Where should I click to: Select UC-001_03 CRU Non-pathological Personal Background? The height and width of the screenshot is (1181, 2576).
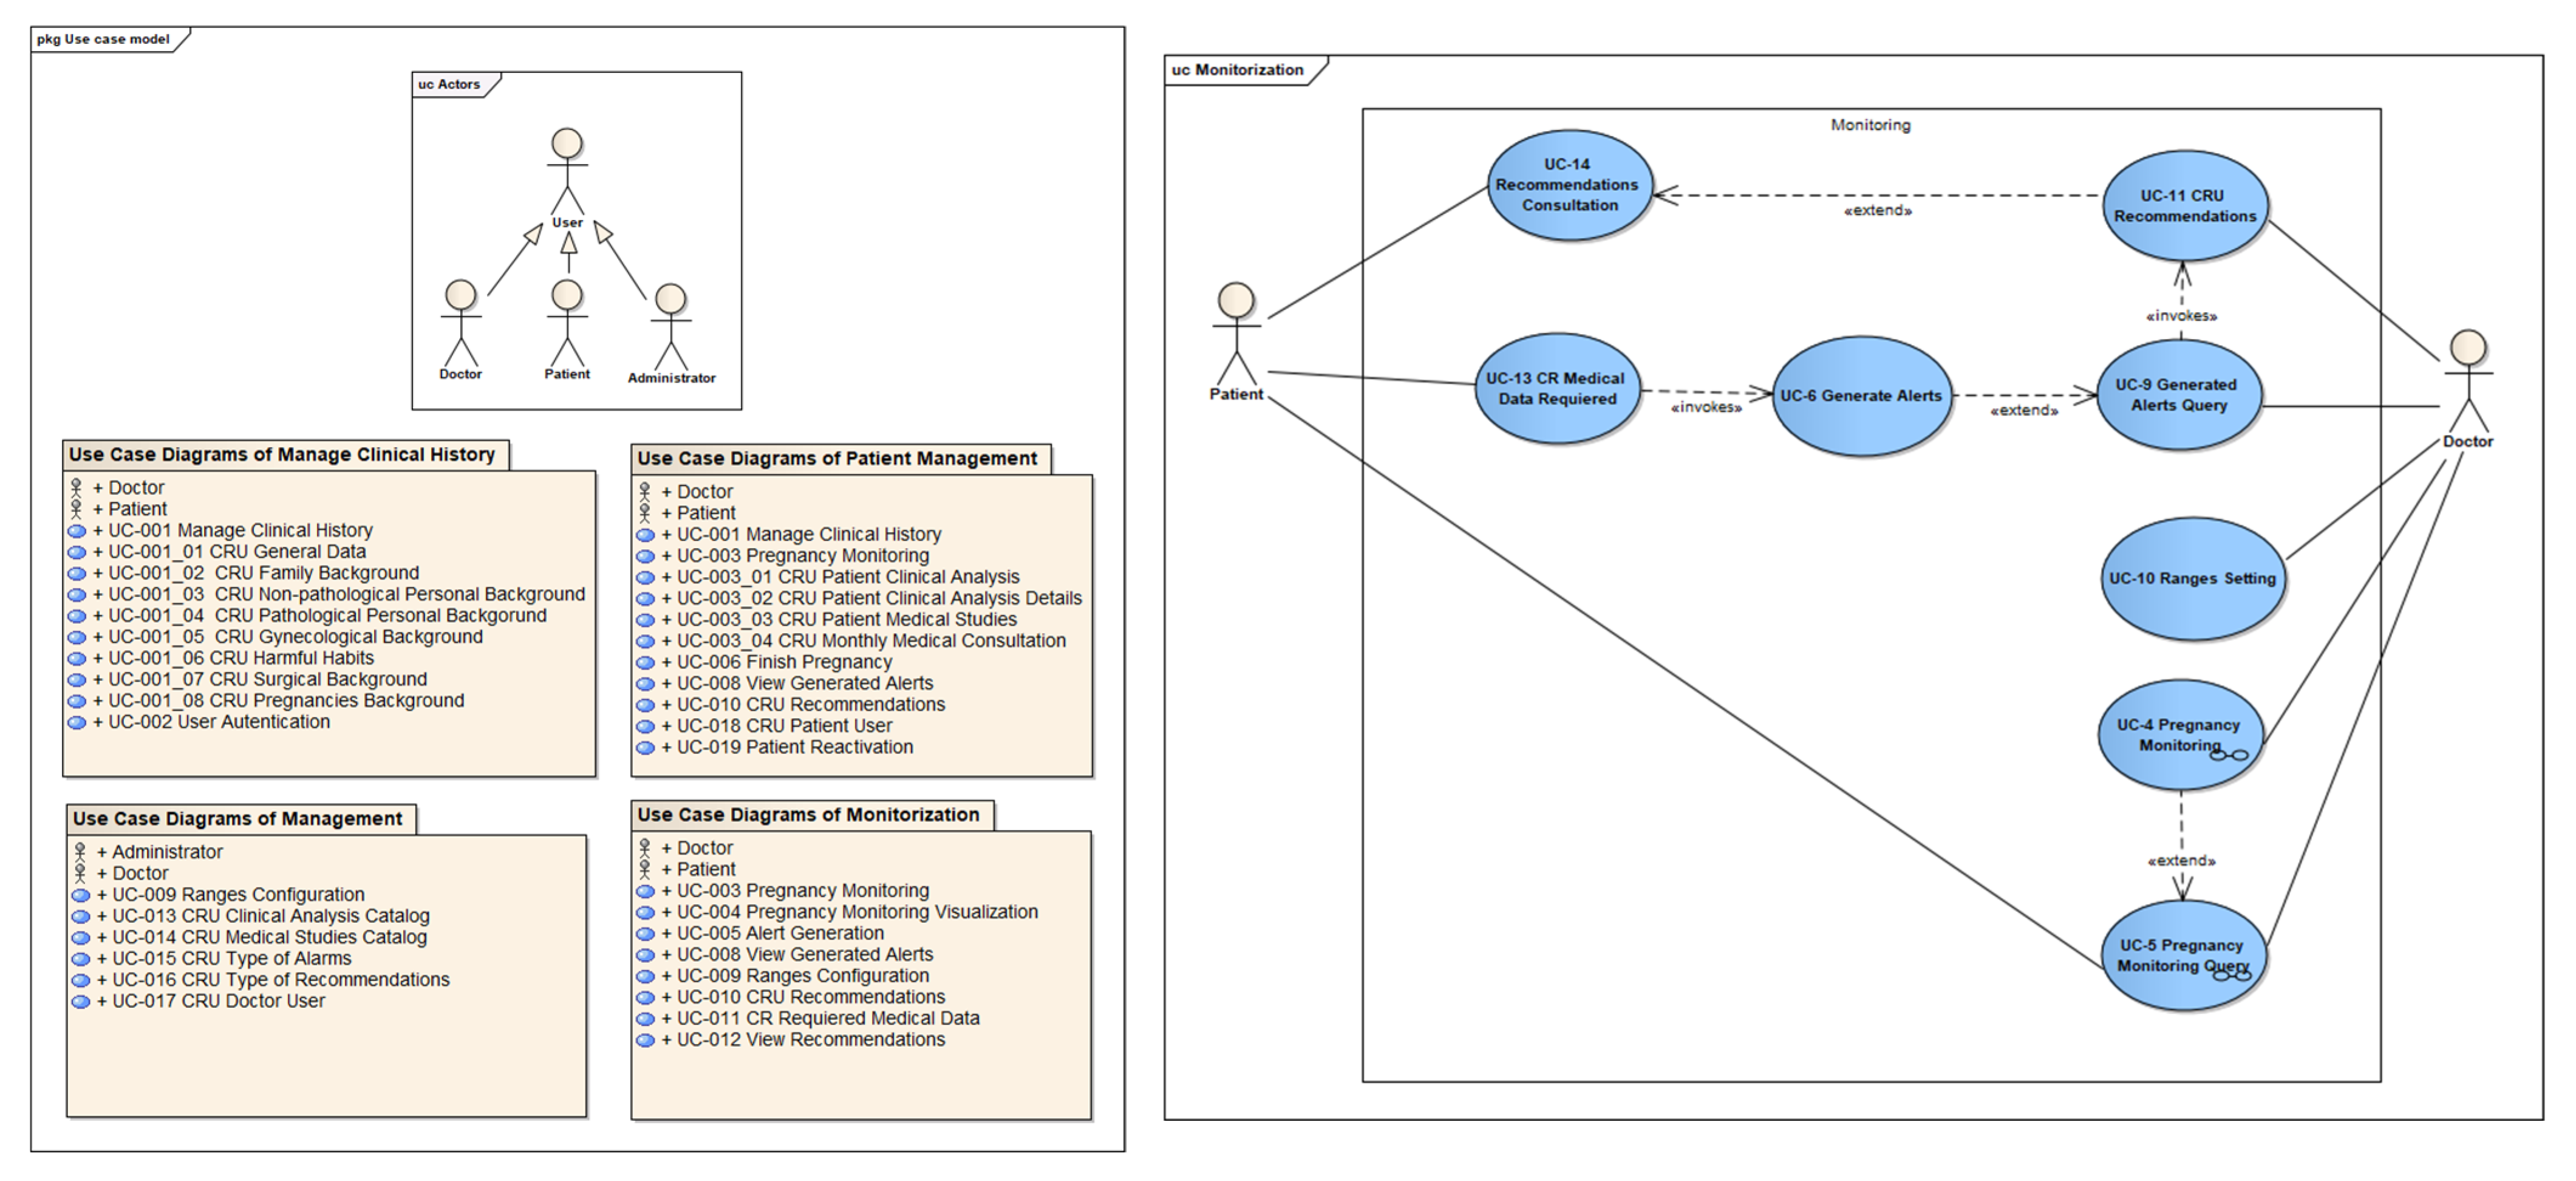326,594
